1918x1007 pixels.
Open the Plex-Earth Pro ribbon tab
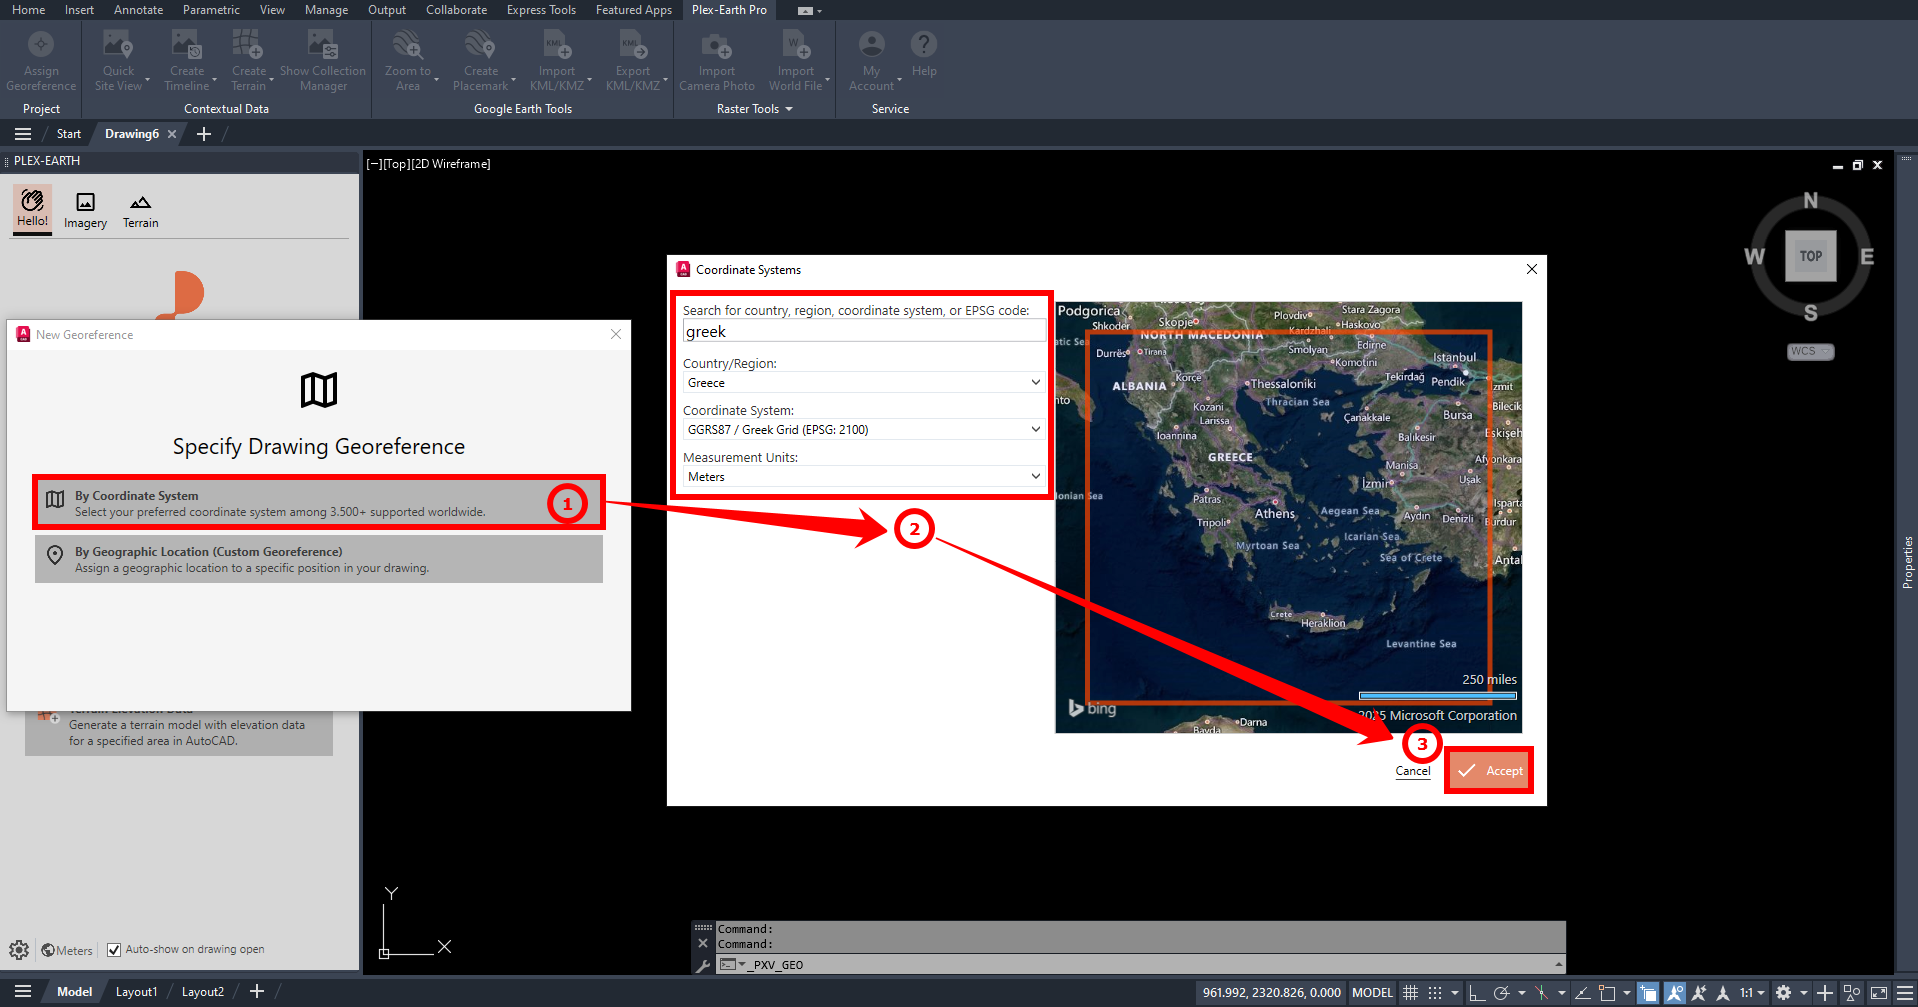click(x=729, y=10)
